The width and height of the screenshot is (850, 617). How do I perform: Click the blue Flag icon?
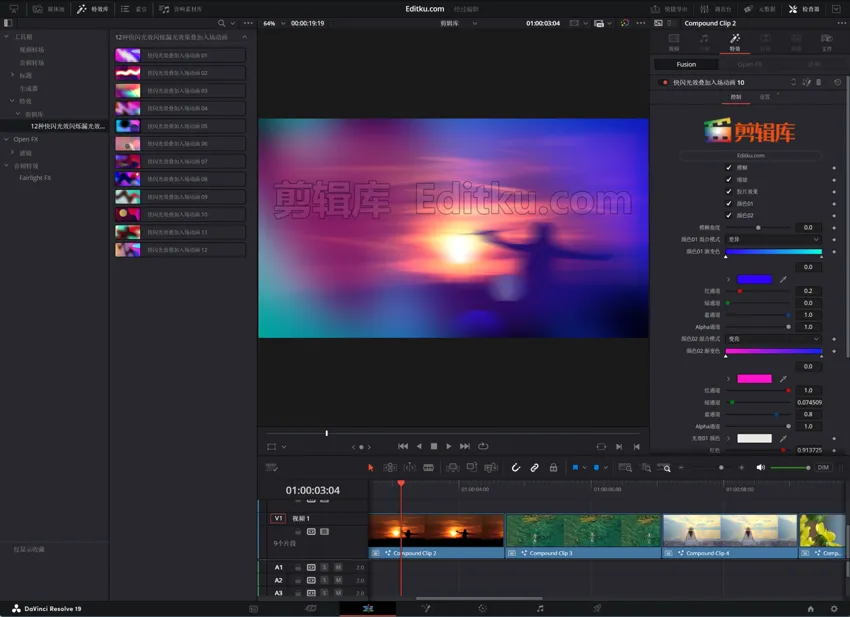coord(575,467)
